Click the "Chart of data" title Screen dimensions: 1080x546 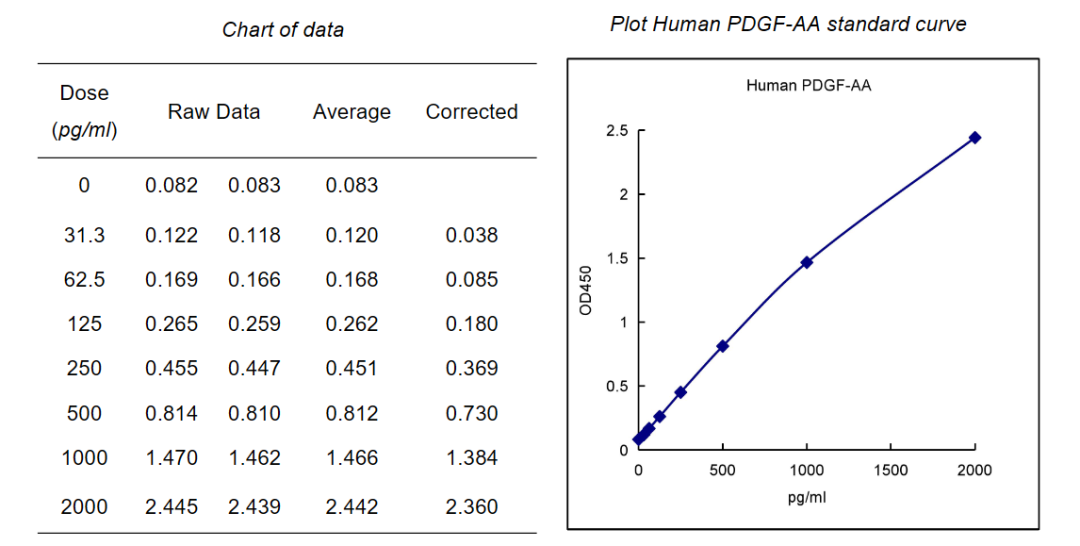[283, 30]
